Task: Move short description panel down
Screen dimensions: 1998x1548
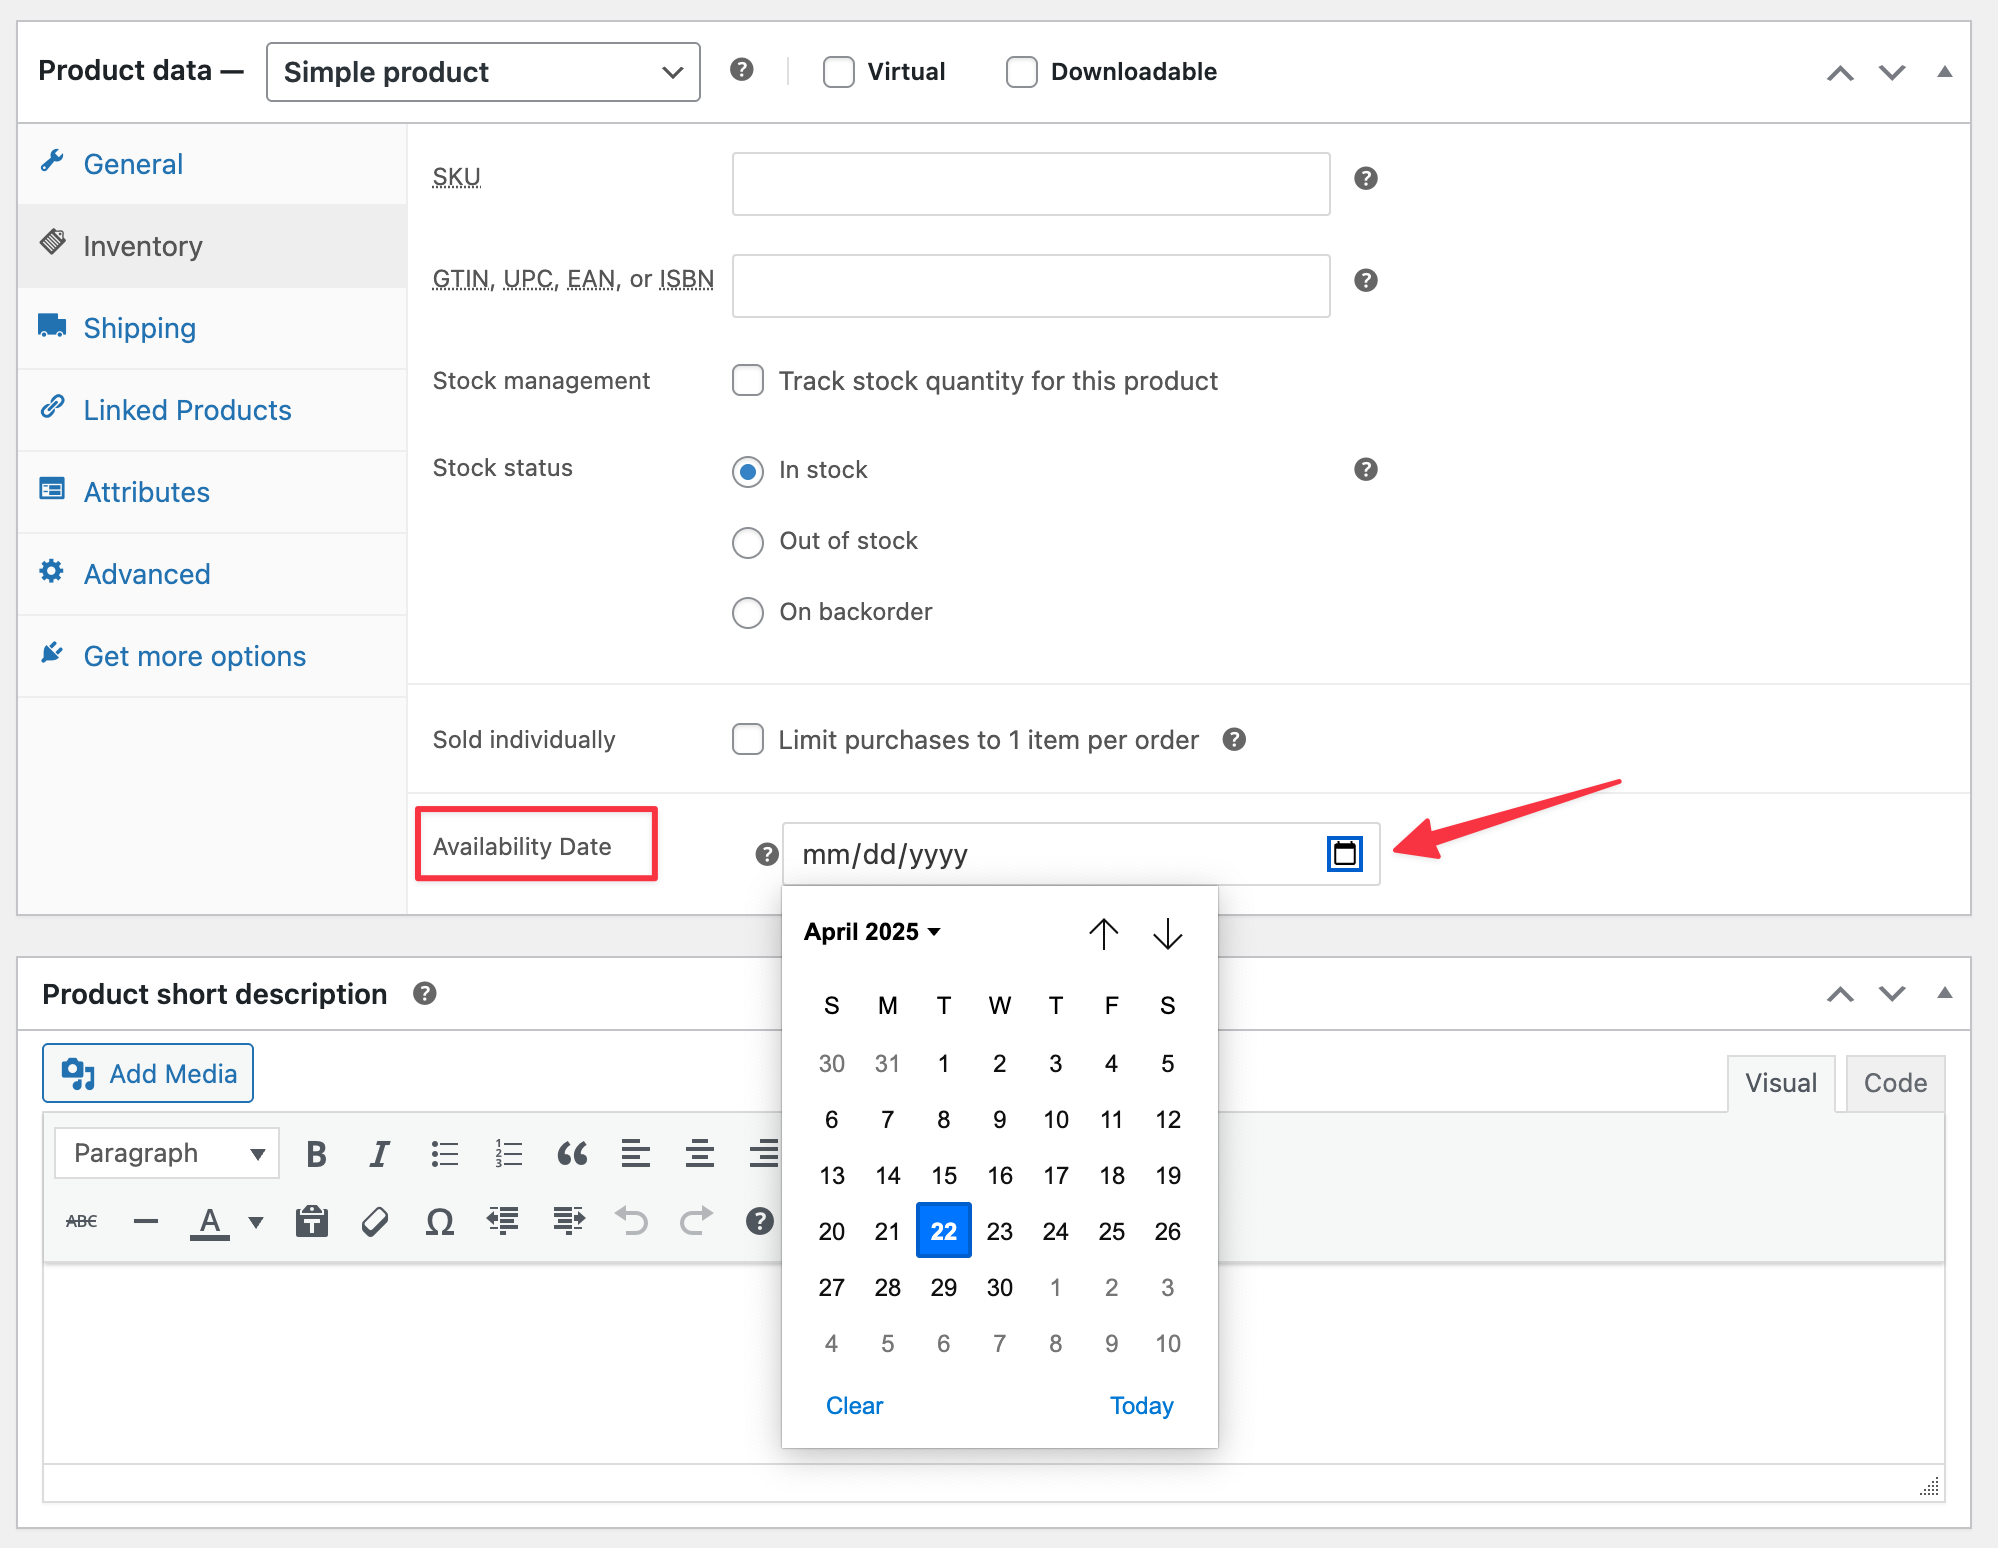Action: click(1892, 993)
